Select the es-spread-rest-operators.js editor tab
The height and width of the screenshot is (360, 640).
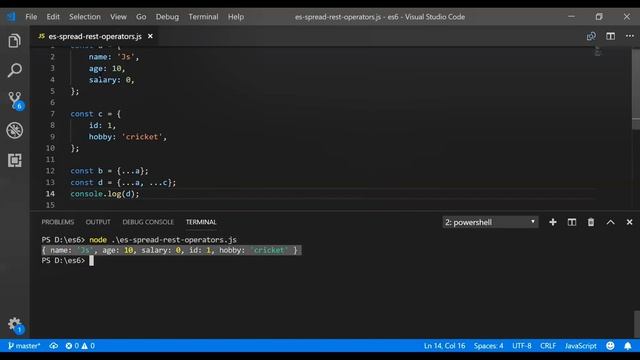point(95,36)
